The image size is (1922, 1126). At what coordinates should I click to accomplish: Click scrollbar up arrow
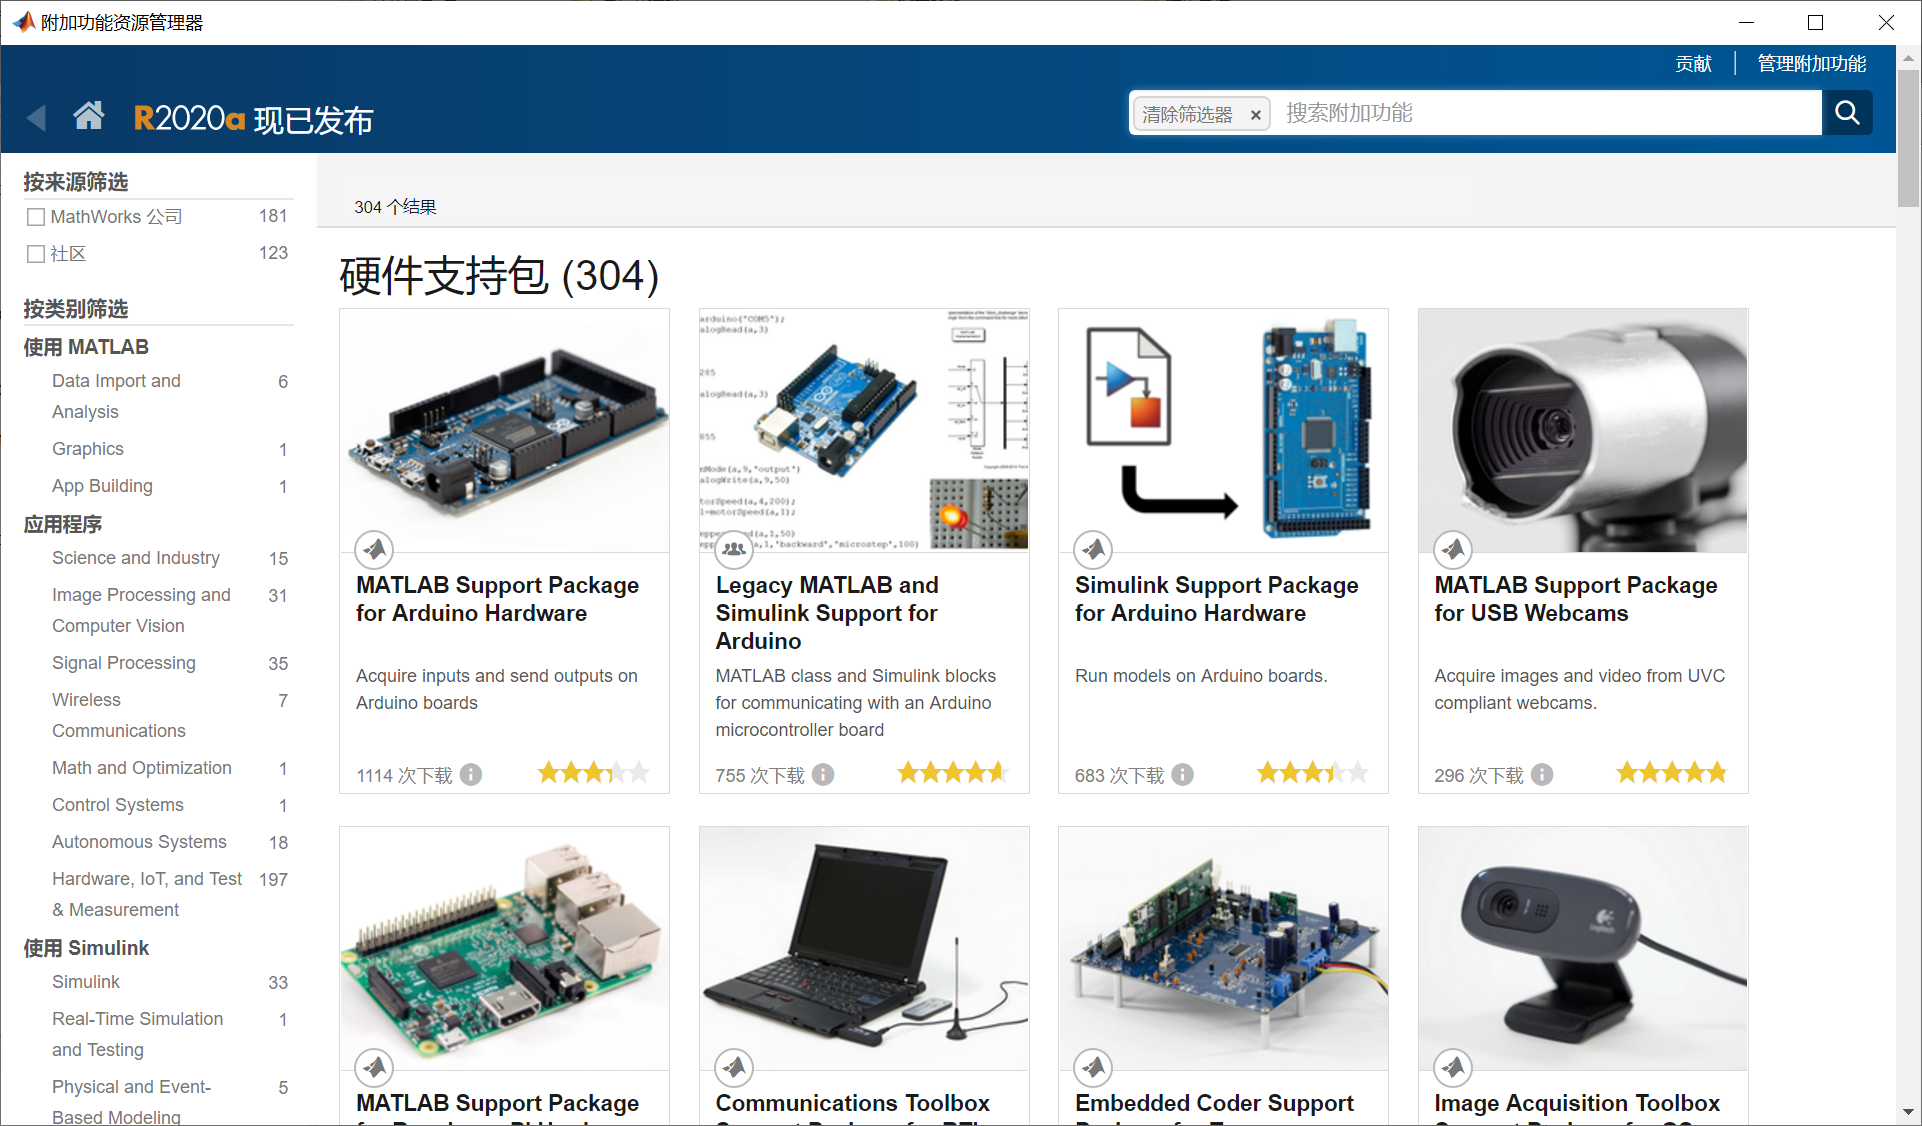coord(1908,58)
